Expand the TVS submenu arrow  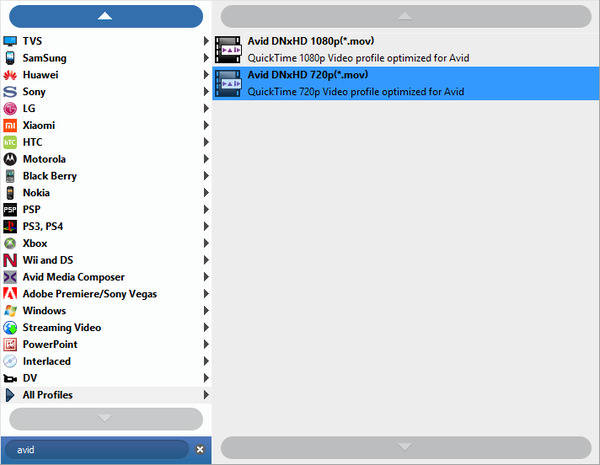206,41
